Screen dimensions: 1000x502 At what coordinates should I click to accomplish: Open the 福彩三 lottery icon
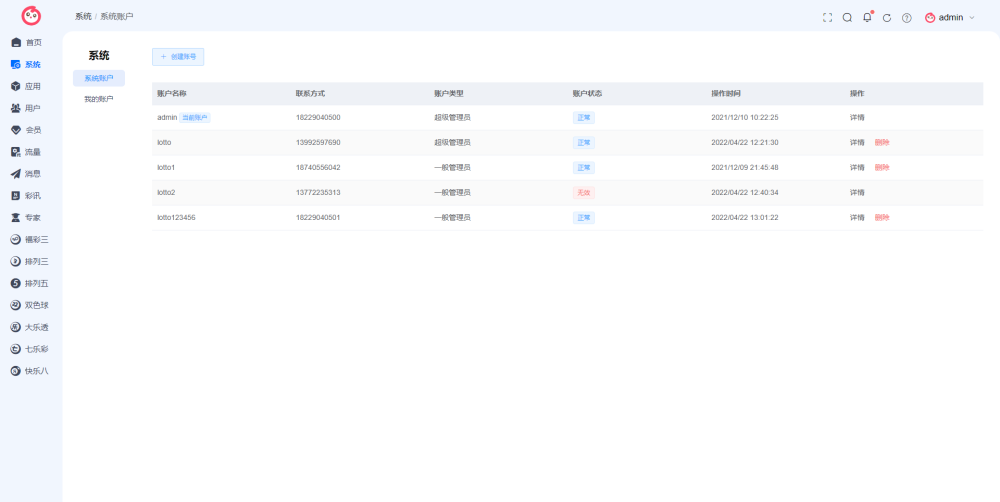click(16, 240)
